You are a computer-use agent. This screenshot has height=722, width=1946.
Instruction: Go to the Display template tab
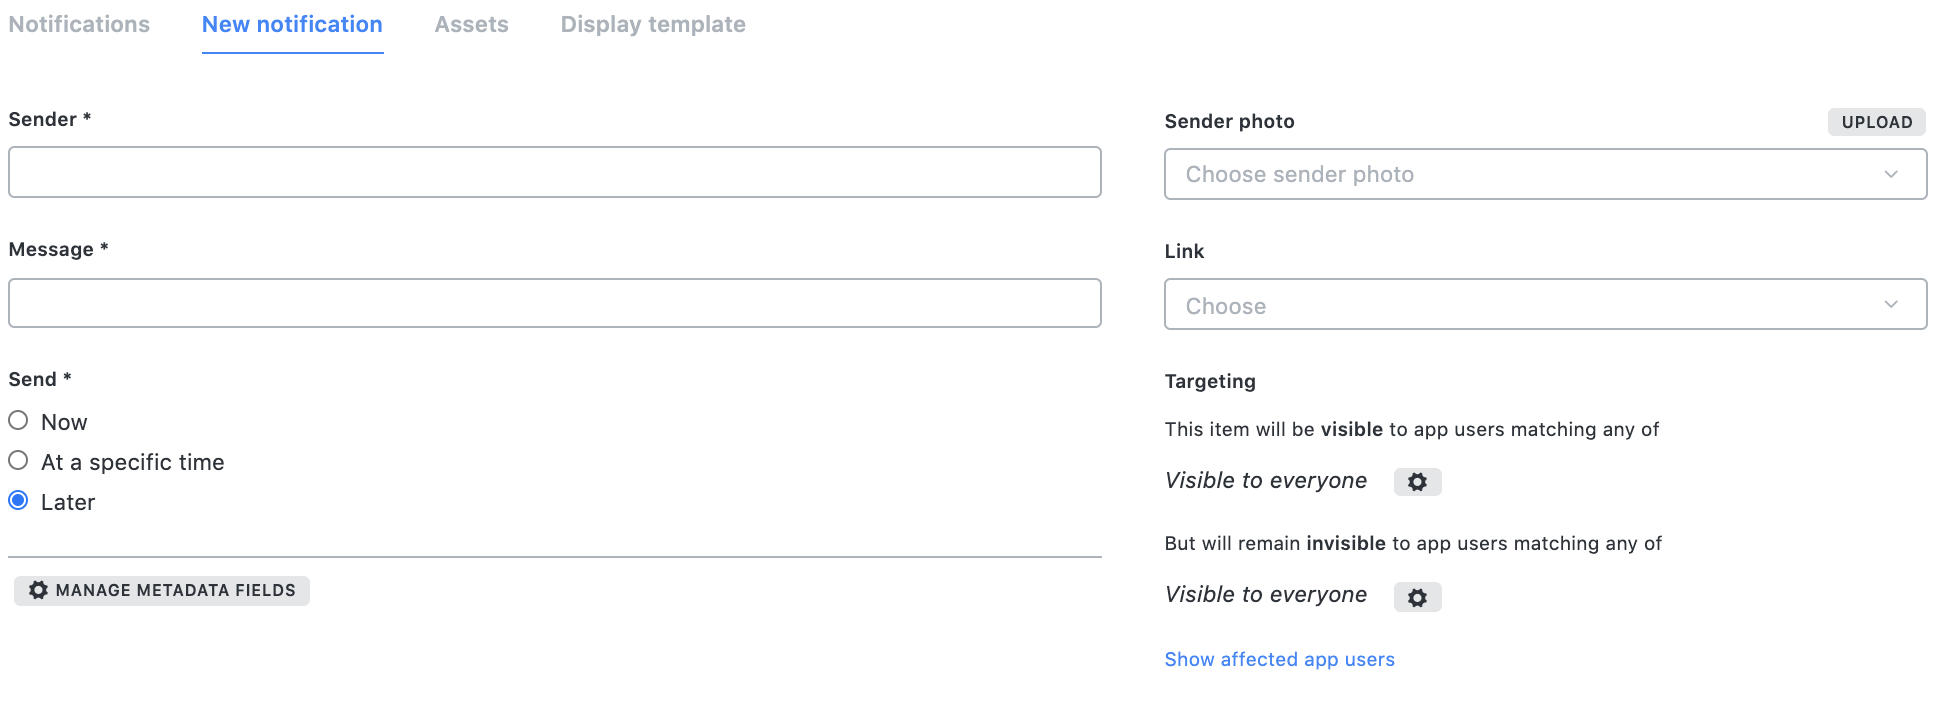click(x=652, y=24)
